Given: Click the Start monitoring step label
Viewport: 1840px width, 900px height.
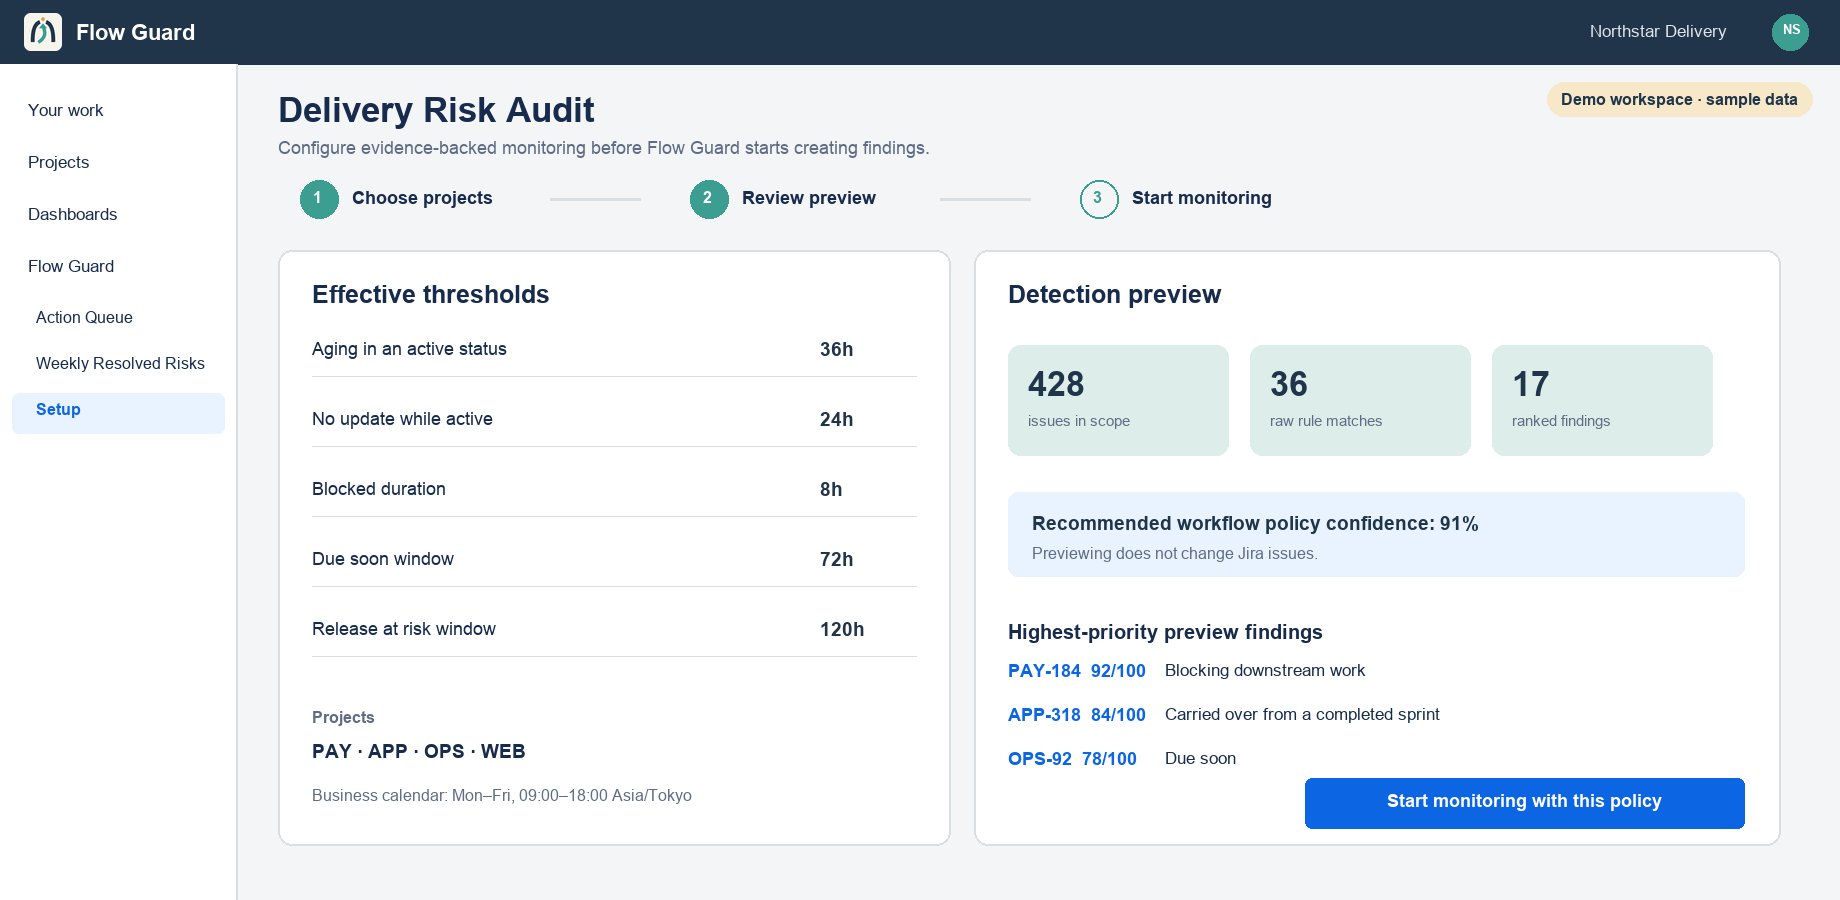Looking at the screenshot, I should click(x=1202, y=198).
